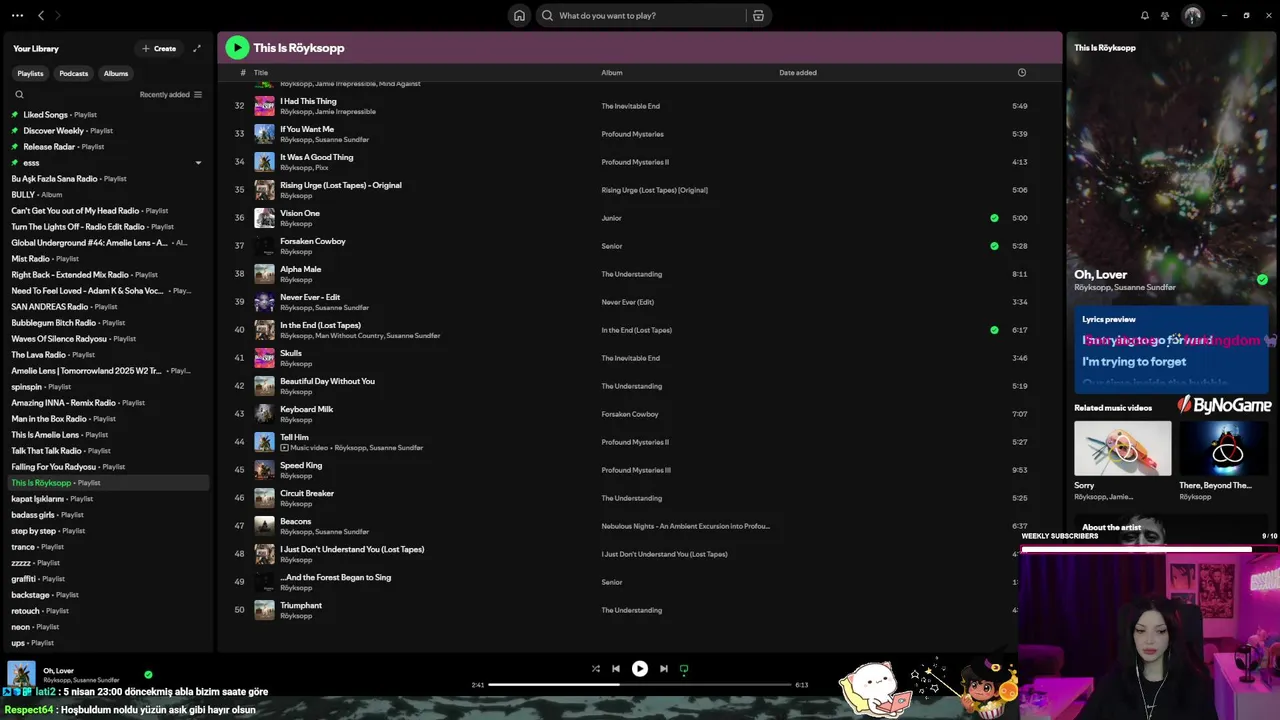
Task: Open the Create menu
Action: (x=159, y=48)
